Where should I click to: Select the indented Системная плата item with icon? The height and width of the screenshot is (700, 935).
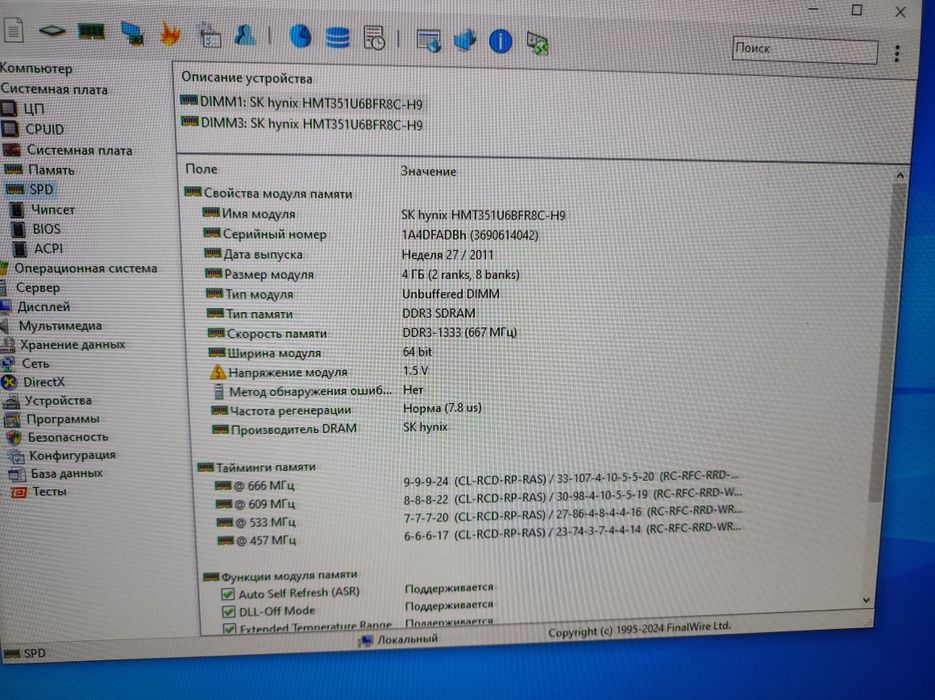point(67,150)
